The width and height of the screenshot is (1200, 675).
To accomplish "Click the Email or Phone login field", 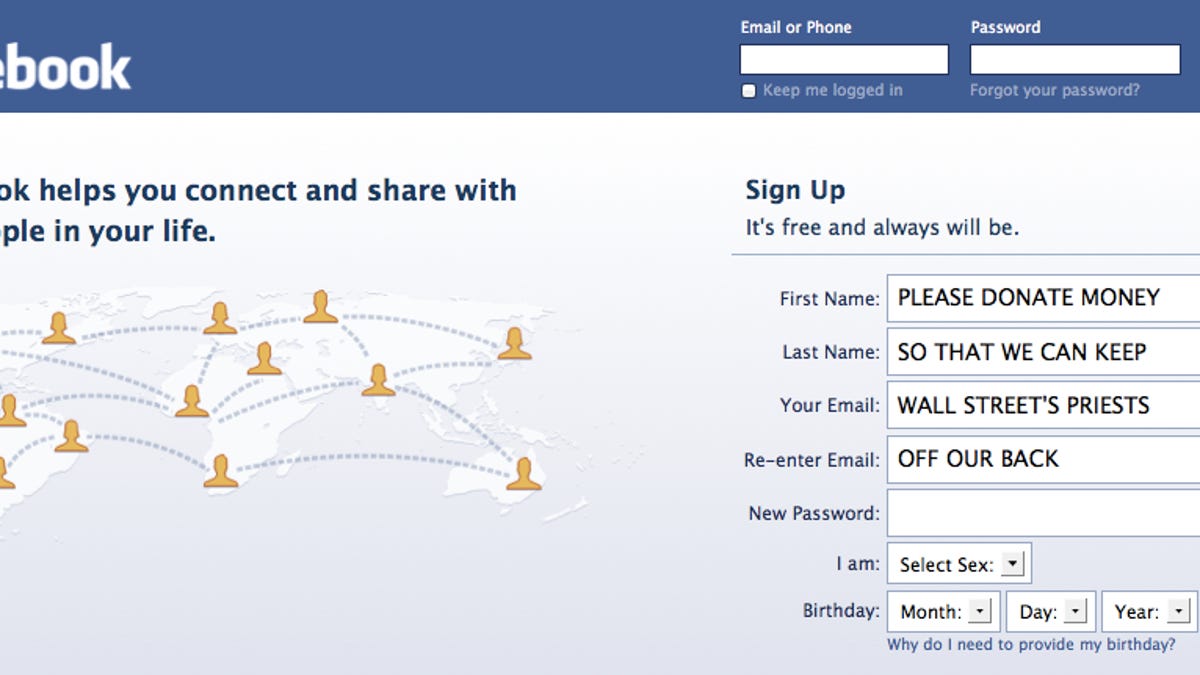I will pos(844,60).
